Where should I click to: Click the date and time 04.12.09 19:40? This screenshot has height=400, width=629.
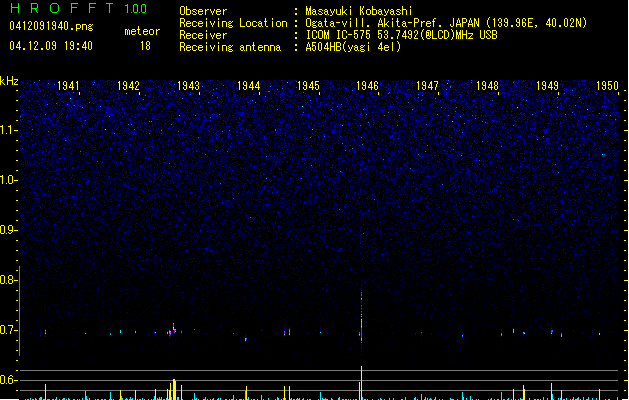(x=50, y=46)
